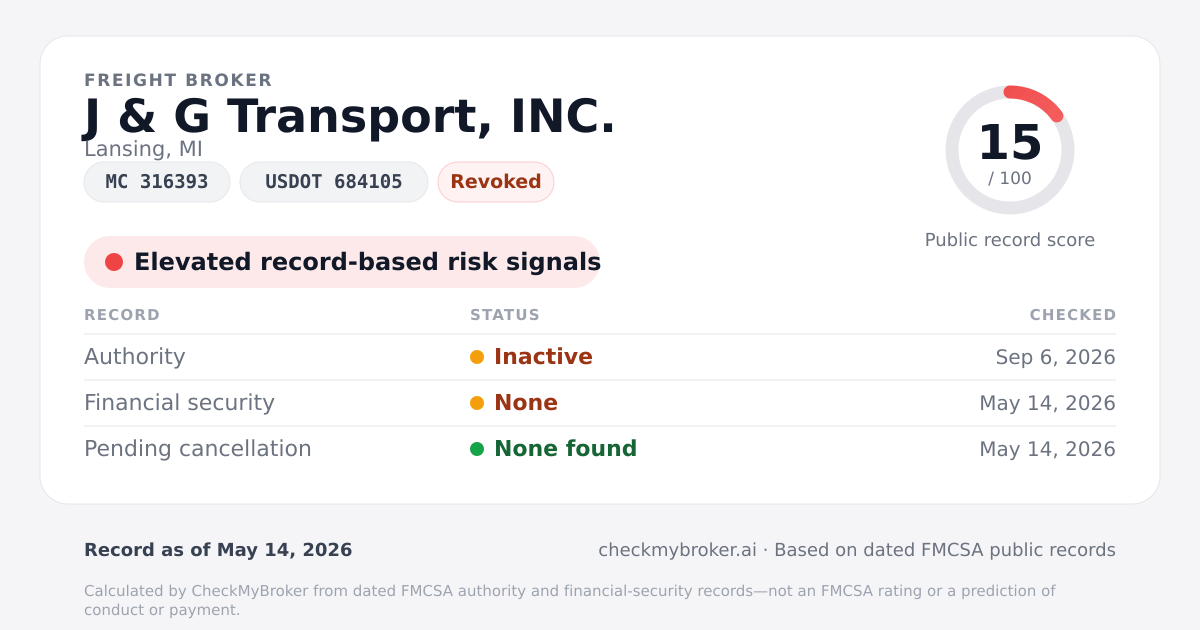The width and height of the screenshot is (1200, 630).
Task: Click the orange dot next to Inactive
Action: (x=477, y=357)
